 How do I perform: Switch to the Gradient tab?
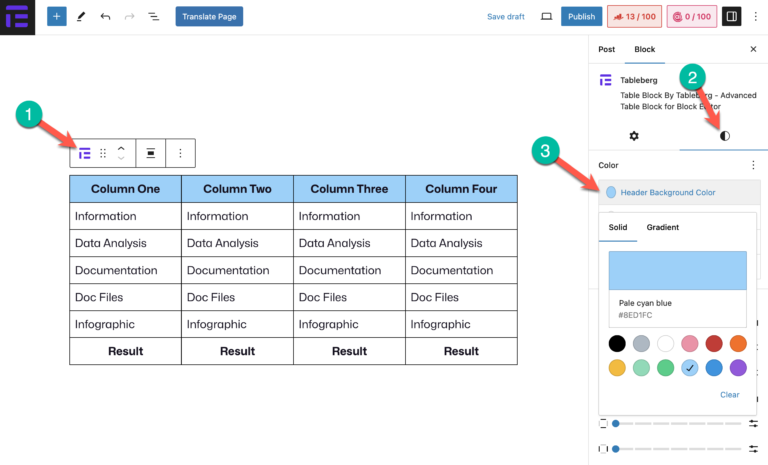click(x=662, y=227)
